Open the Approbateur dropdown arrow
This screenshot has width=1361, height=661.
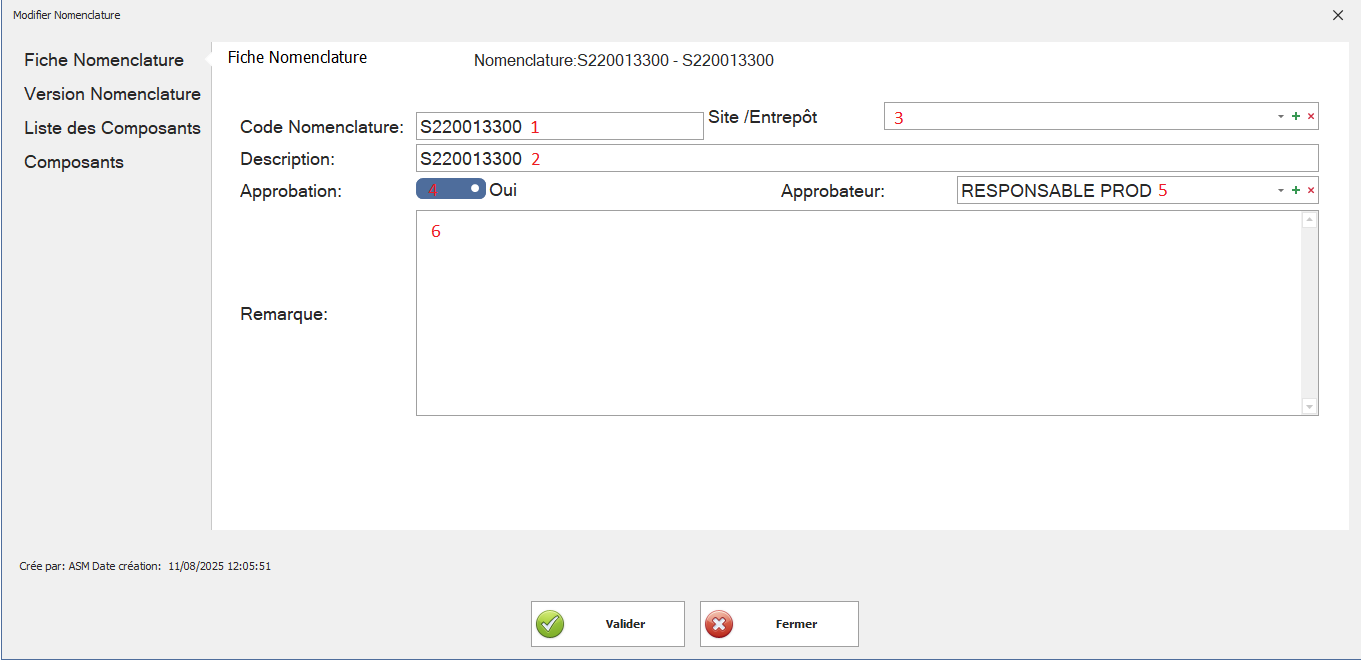coord(1280,191)
